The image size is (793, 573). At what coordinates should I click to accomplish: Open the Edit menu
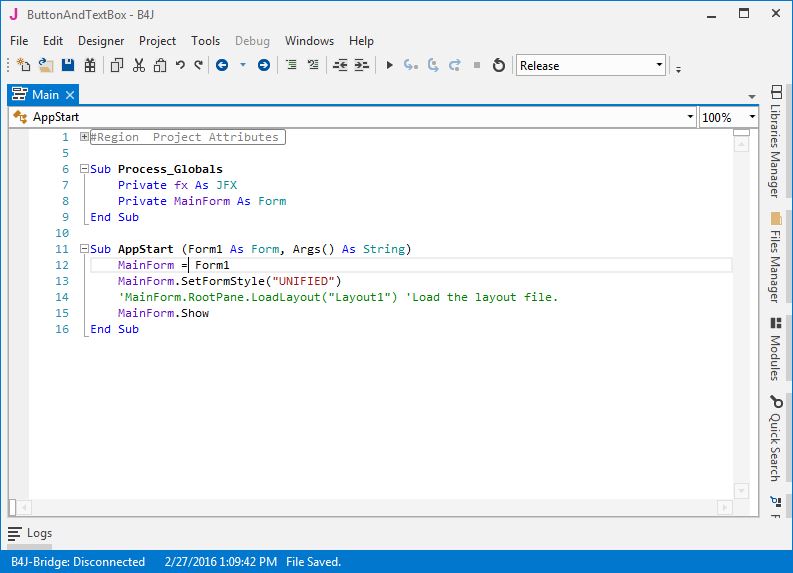tap(53, 41)
